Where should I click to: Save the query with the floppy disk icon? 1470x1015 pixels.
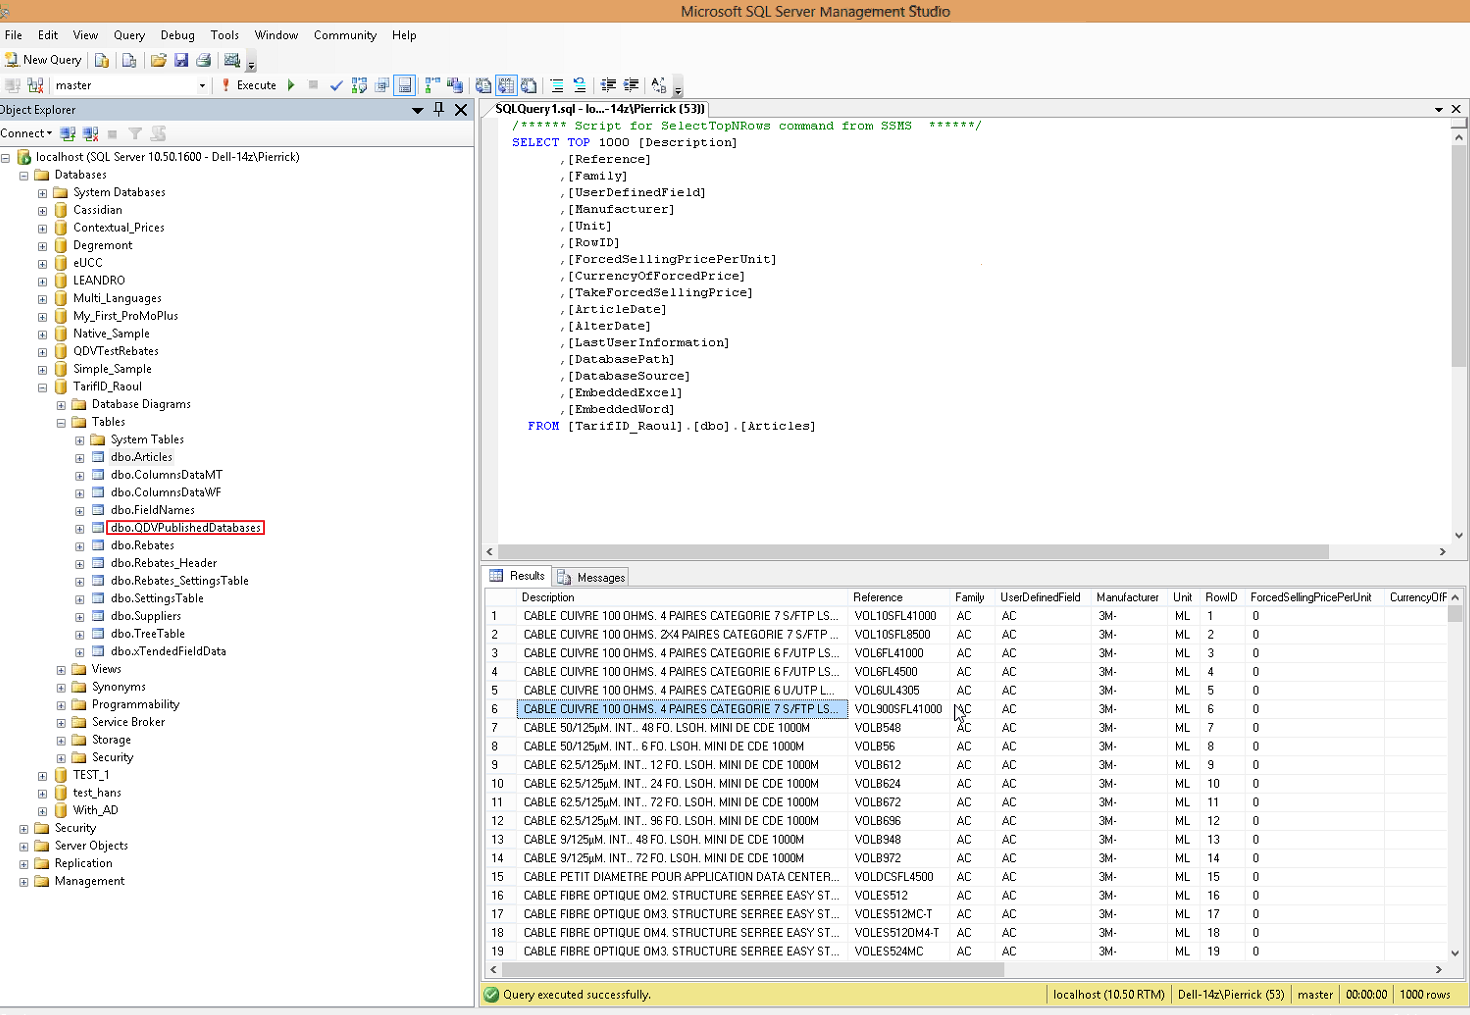(x=181, y=60)
